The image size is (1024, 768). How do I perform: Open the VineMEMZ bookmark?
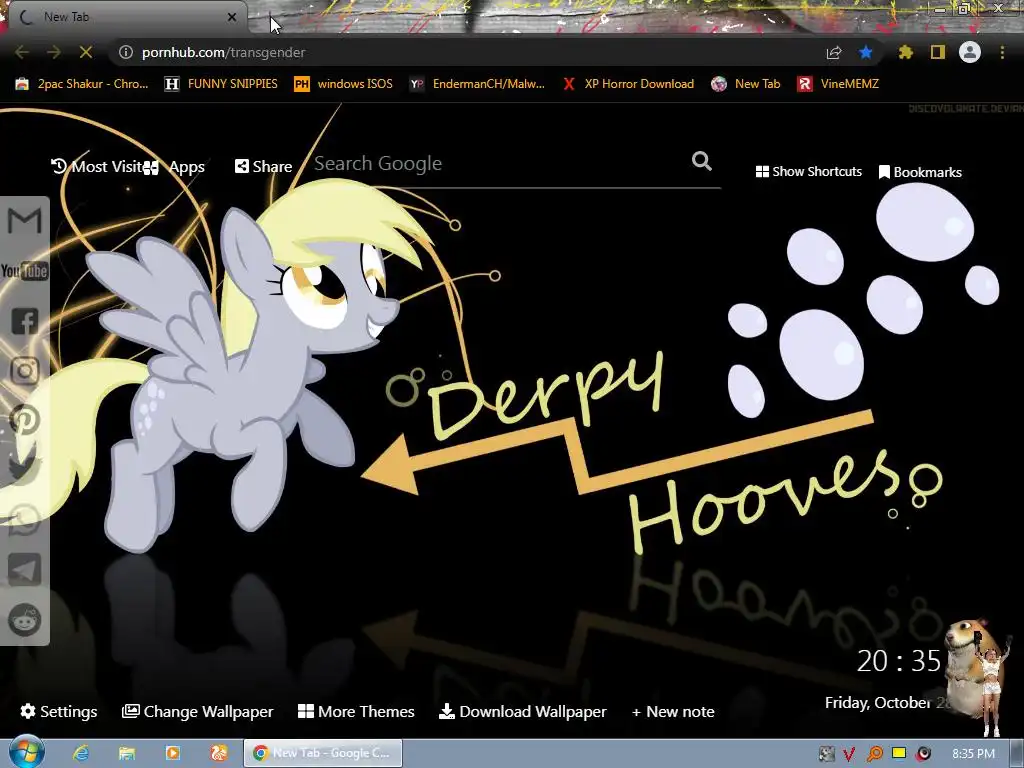tap(838, 84)
